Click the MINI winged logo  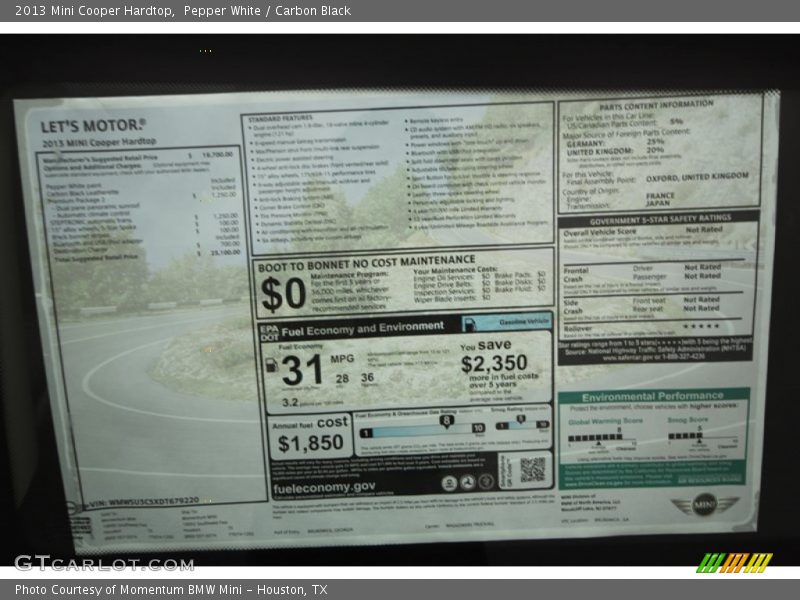(x=705, y=505)
